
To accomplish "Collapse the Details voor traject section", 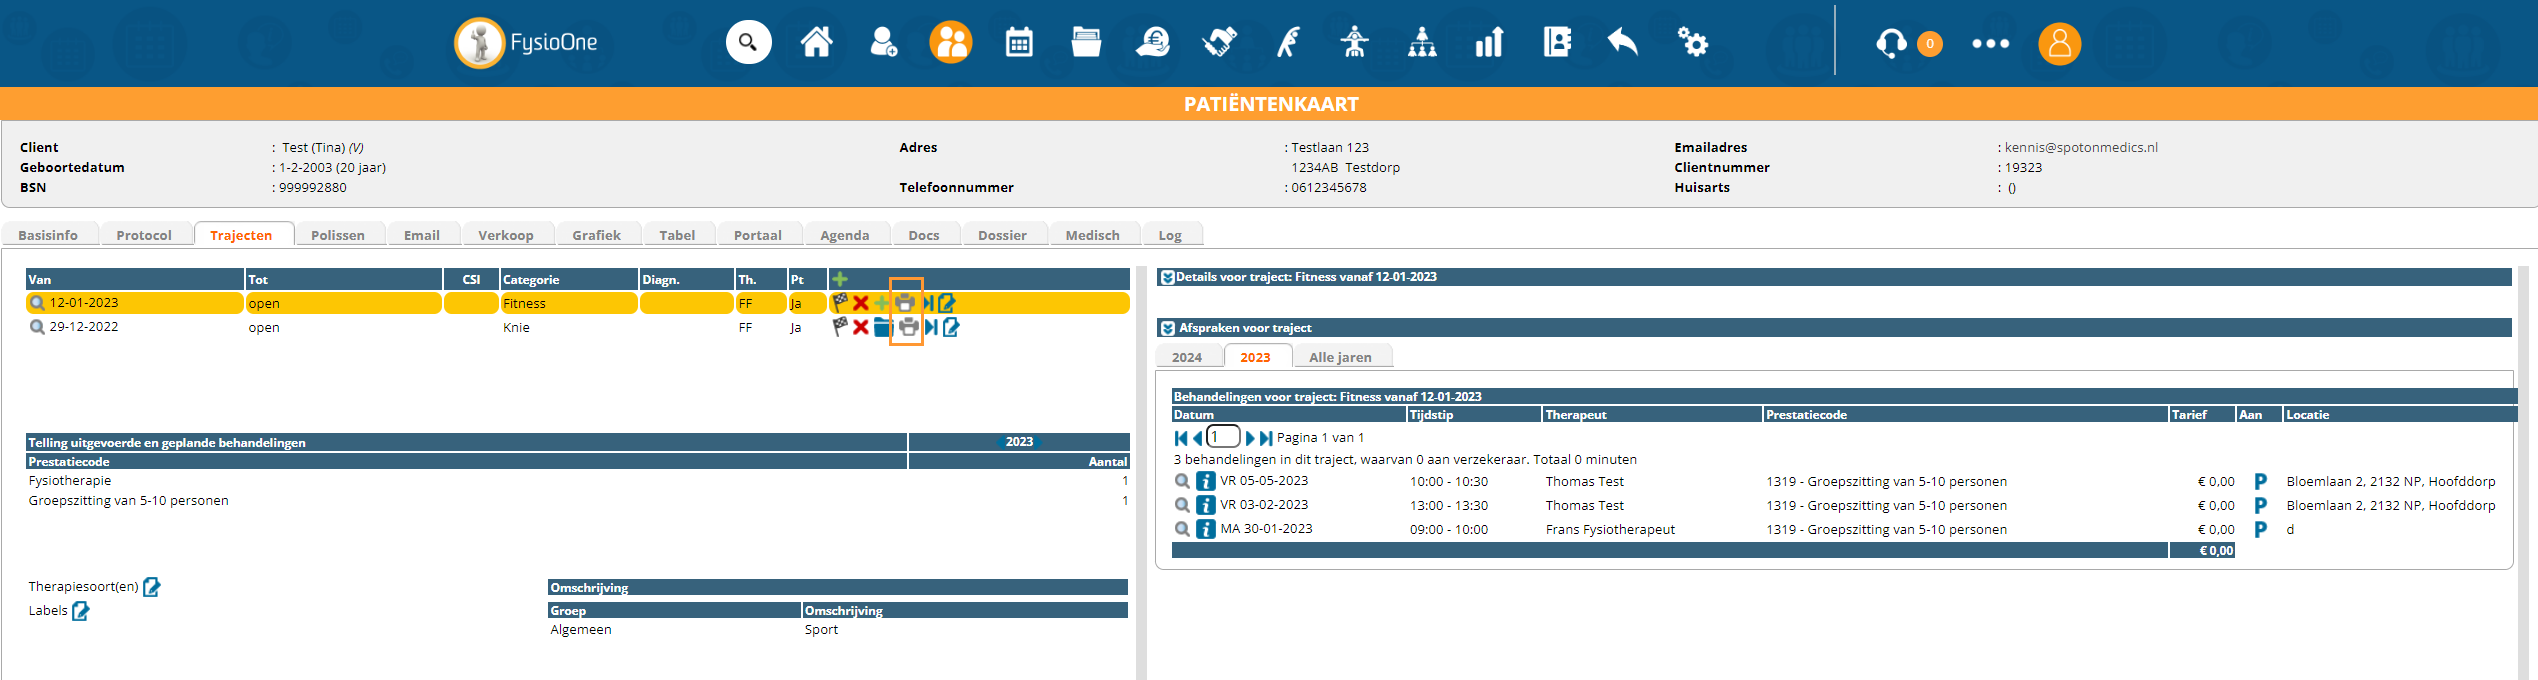I will click(1167, 277).
